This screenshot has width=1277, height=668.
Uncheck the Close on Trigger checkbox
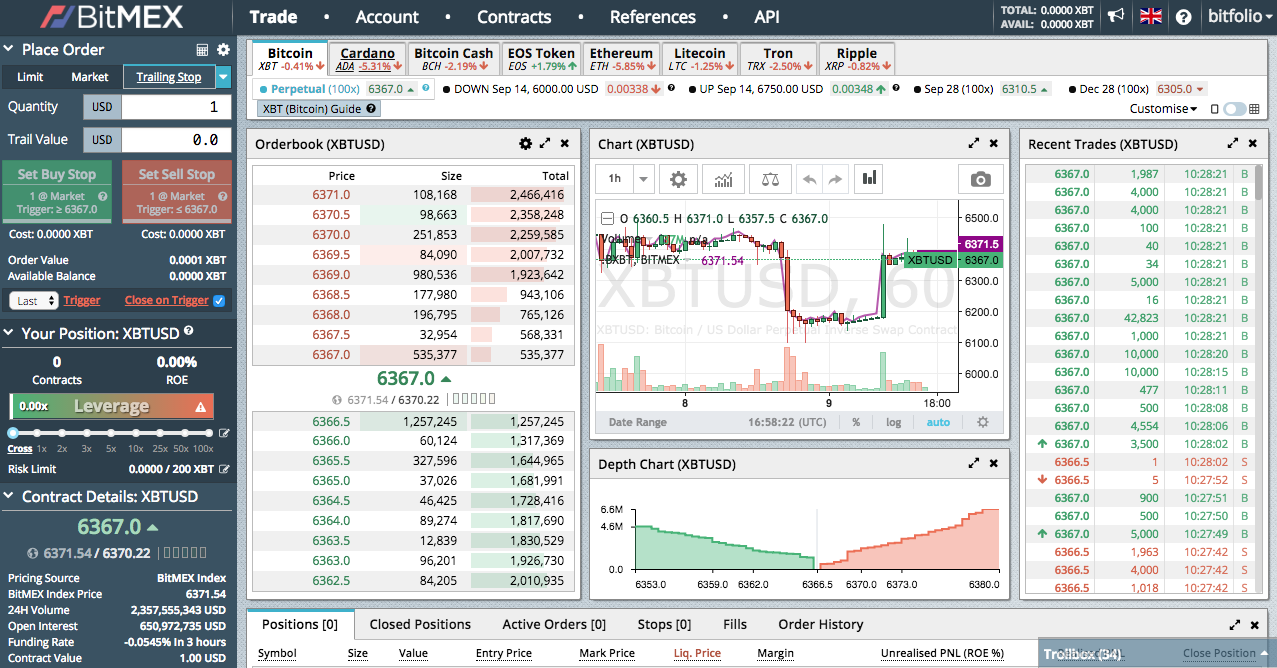[219, 300]
